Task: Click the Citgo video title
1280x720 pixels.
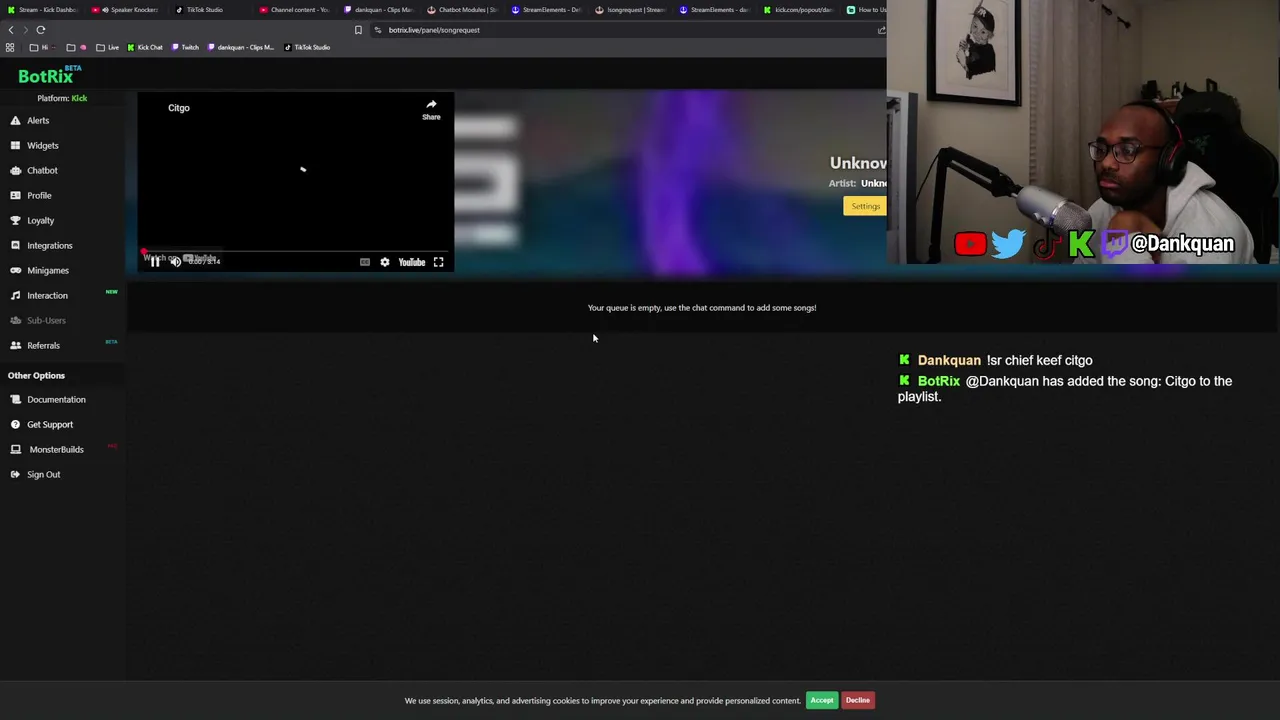Action: 179,108
